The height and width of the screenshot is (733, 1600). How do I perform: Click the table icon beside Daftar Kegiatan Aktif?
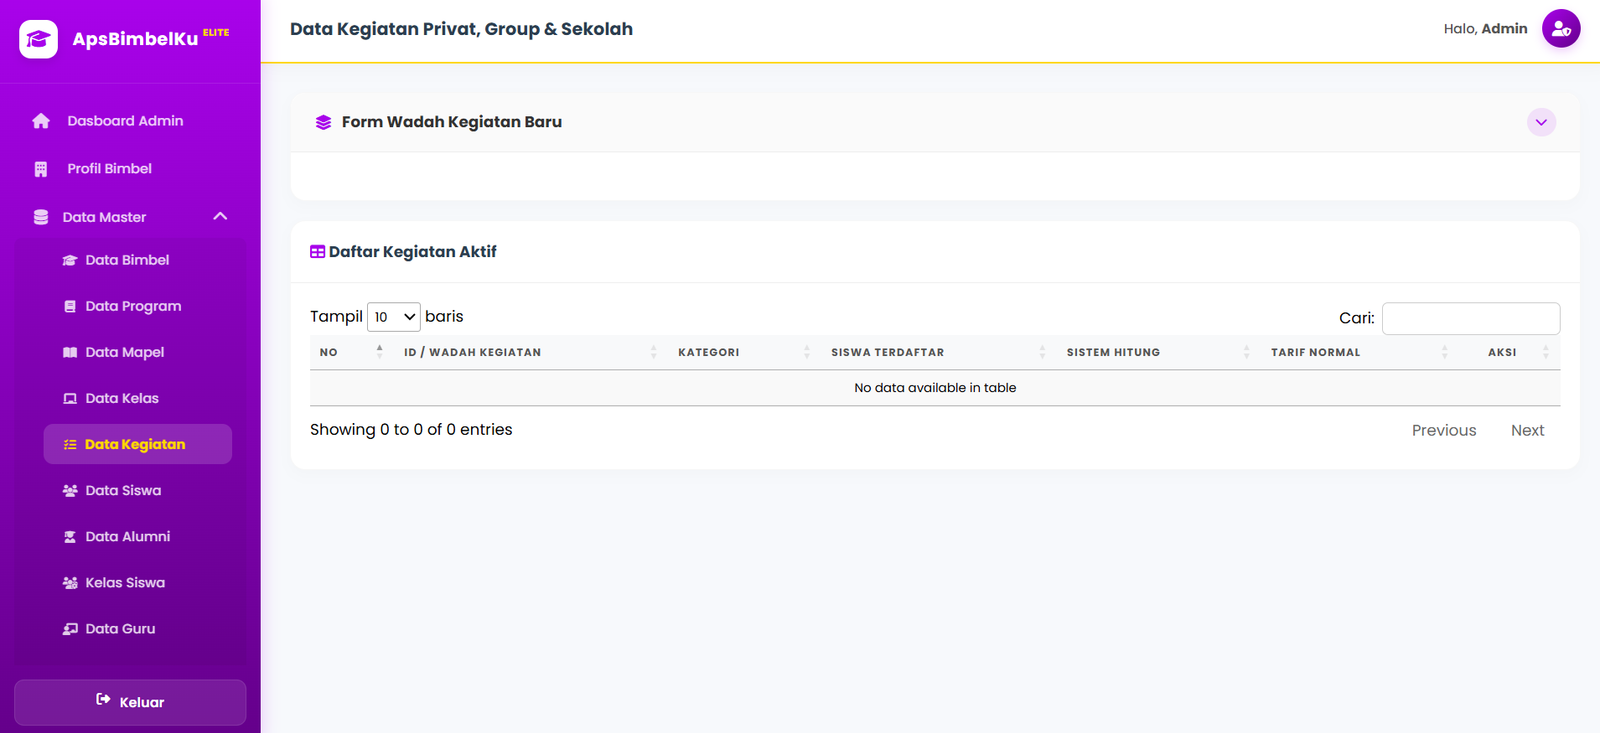click(x=317, y=252)
